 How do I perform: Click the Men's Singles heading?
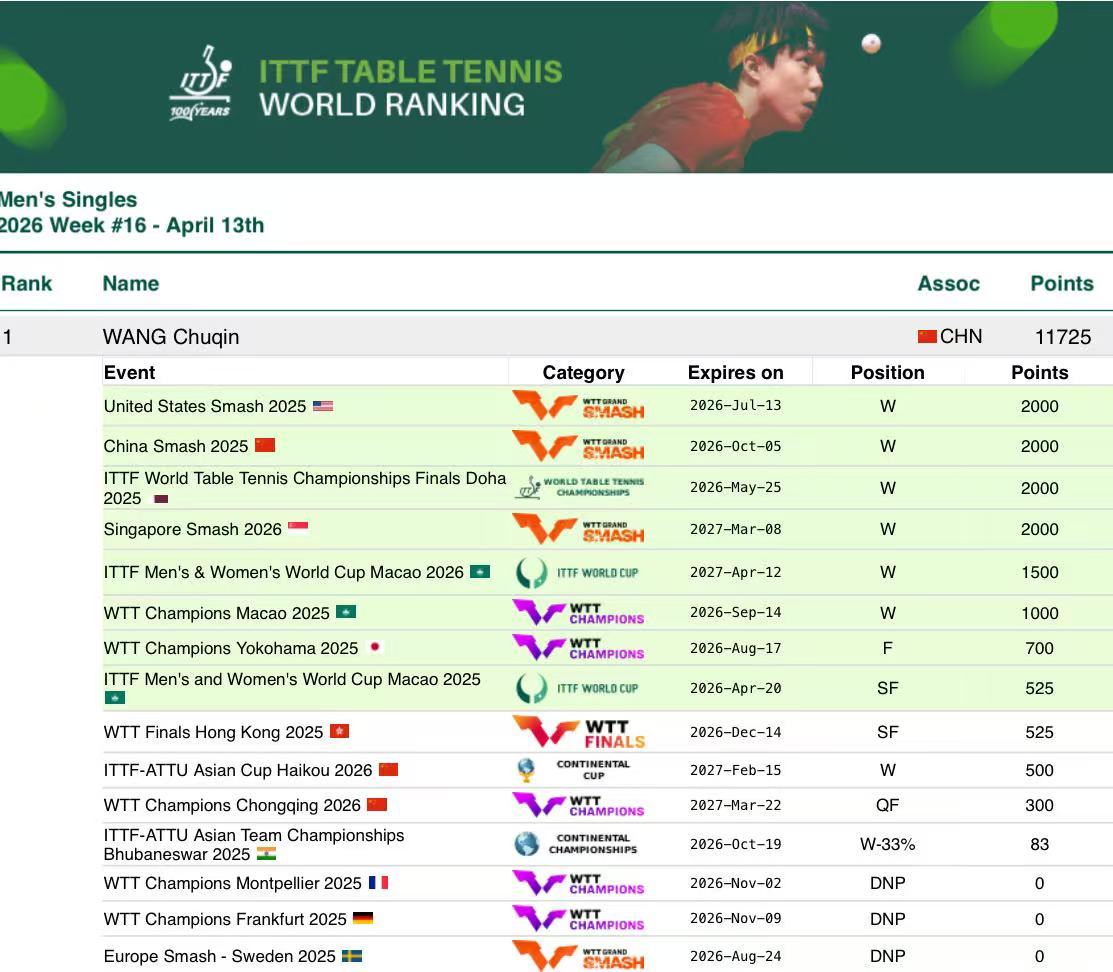pyautogui.click(x=69, y=200)
